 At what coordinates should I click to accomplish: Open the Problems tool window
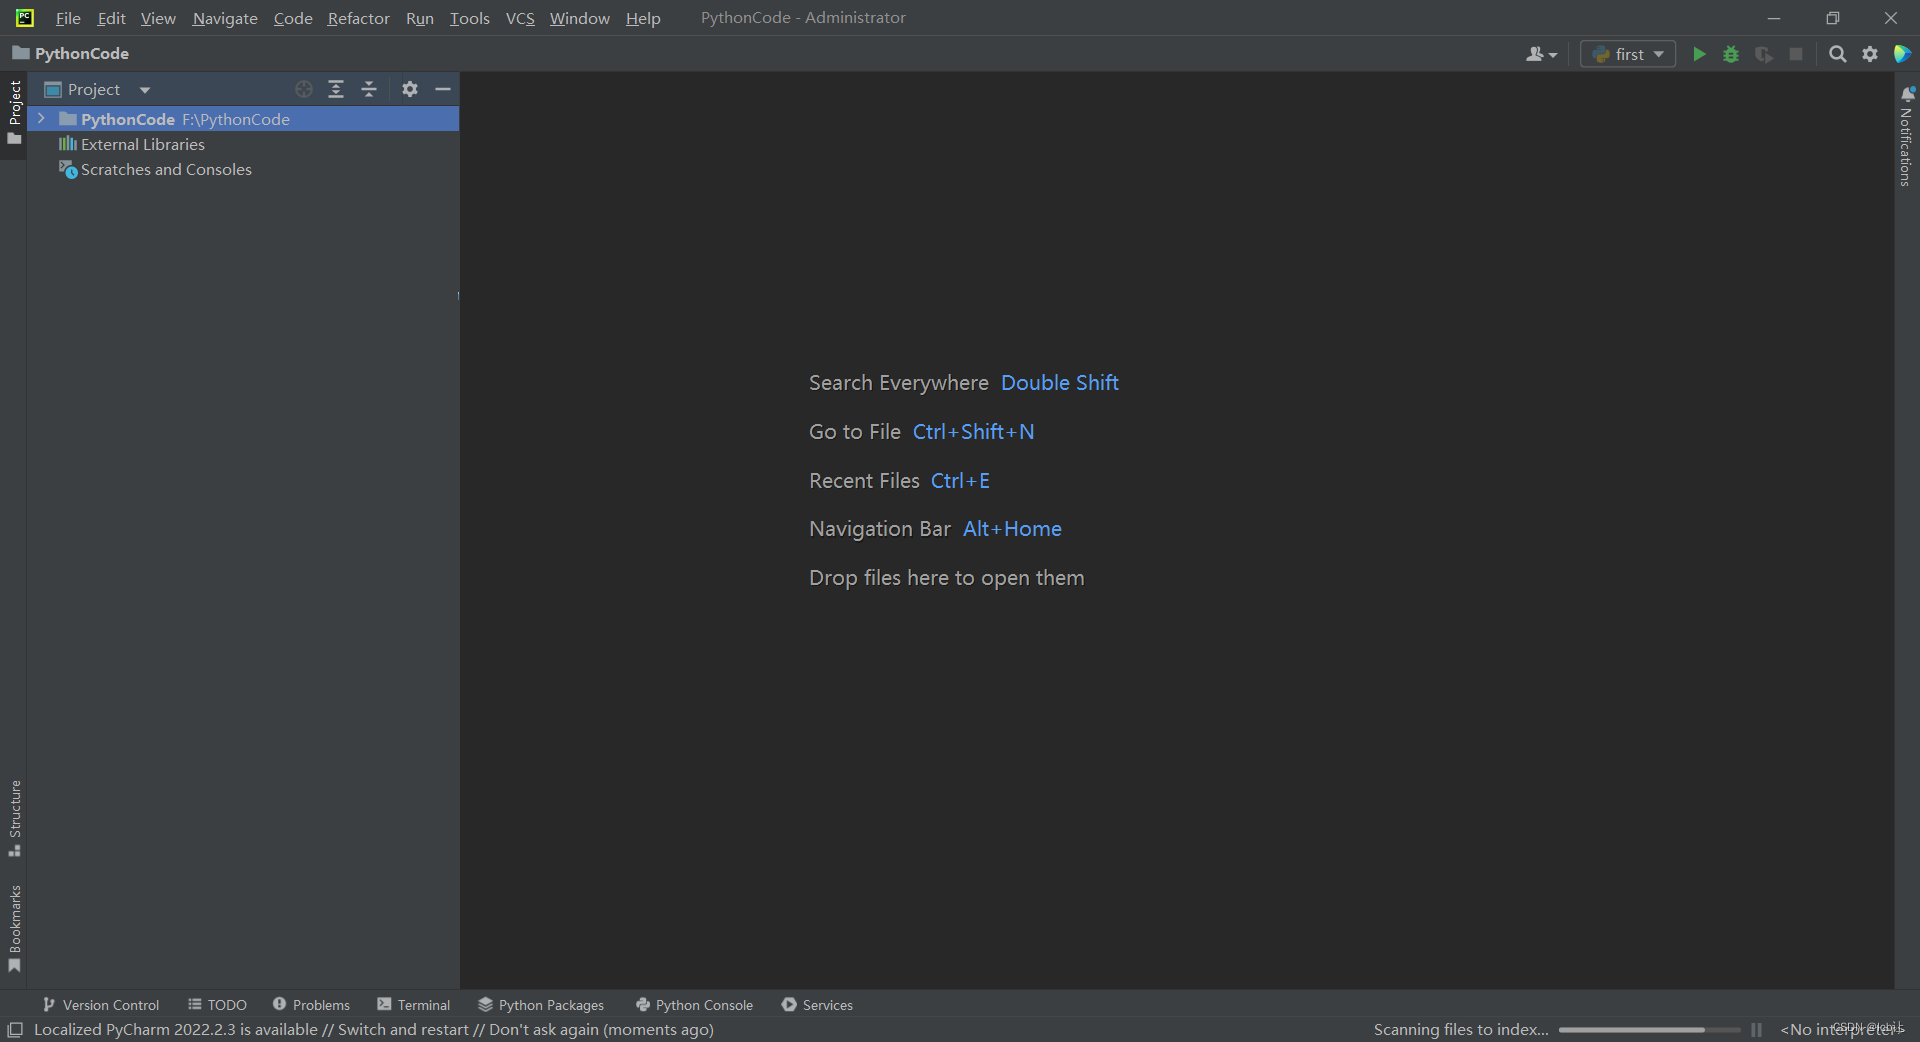pyautogui.click(x=311, y=1005)
